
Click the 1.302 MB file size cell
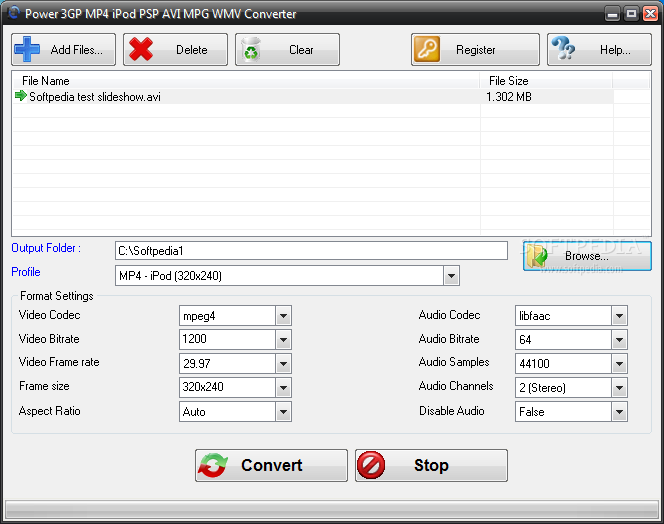(x=509, y=97)
